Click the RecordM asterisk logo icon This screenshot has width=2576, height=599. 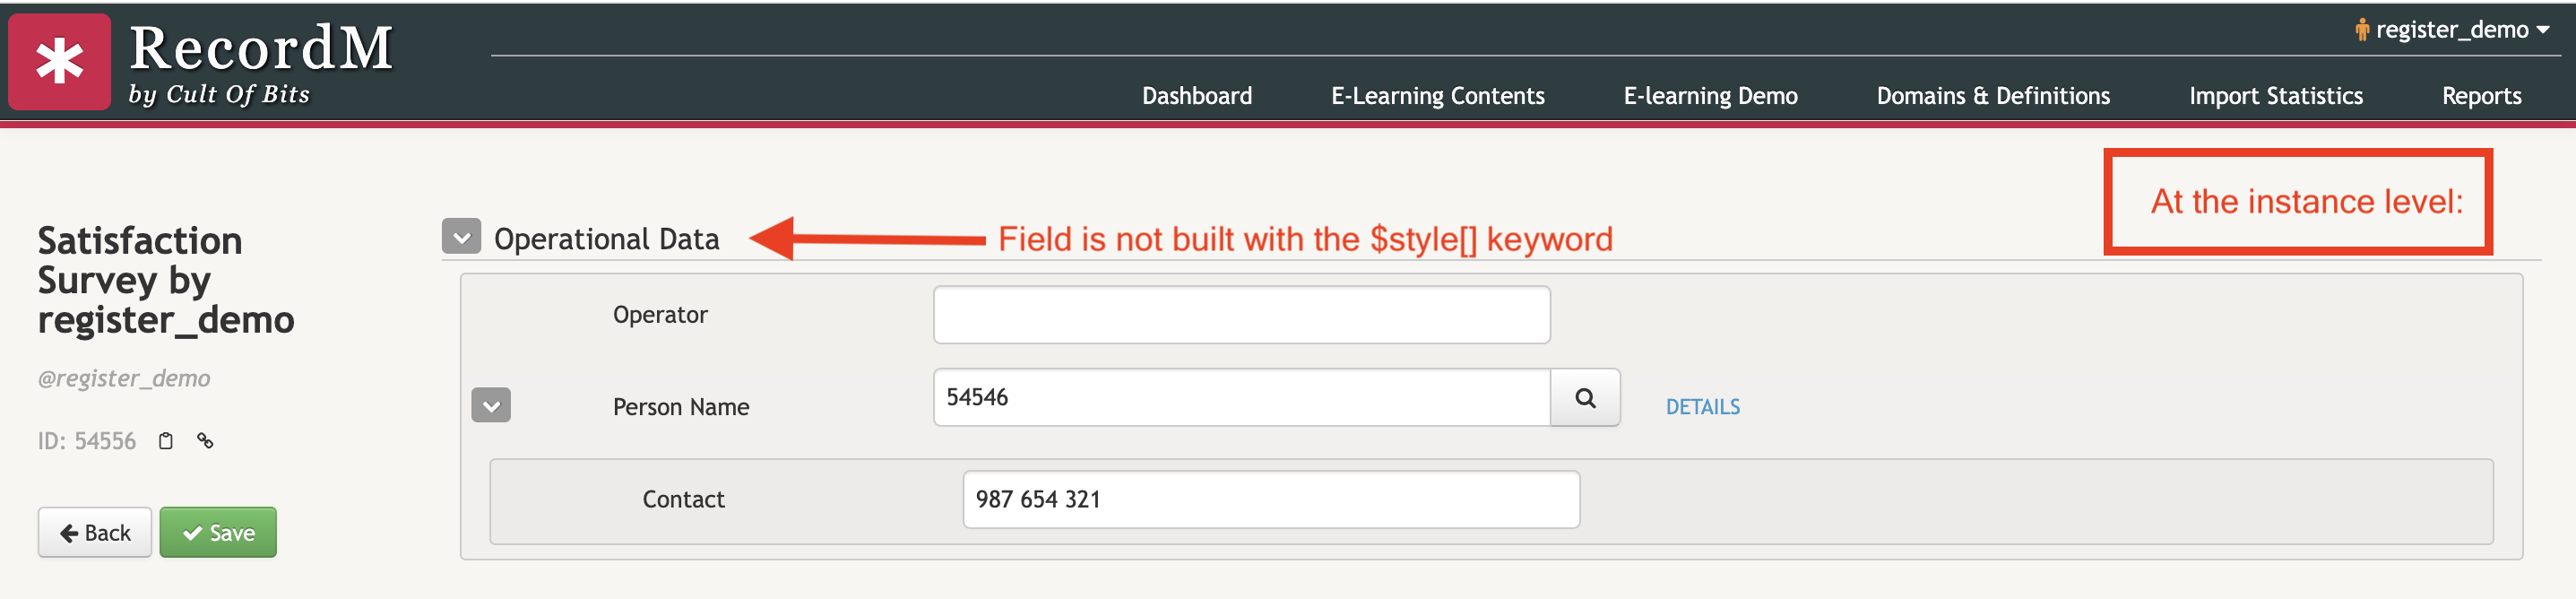[60, 62]
